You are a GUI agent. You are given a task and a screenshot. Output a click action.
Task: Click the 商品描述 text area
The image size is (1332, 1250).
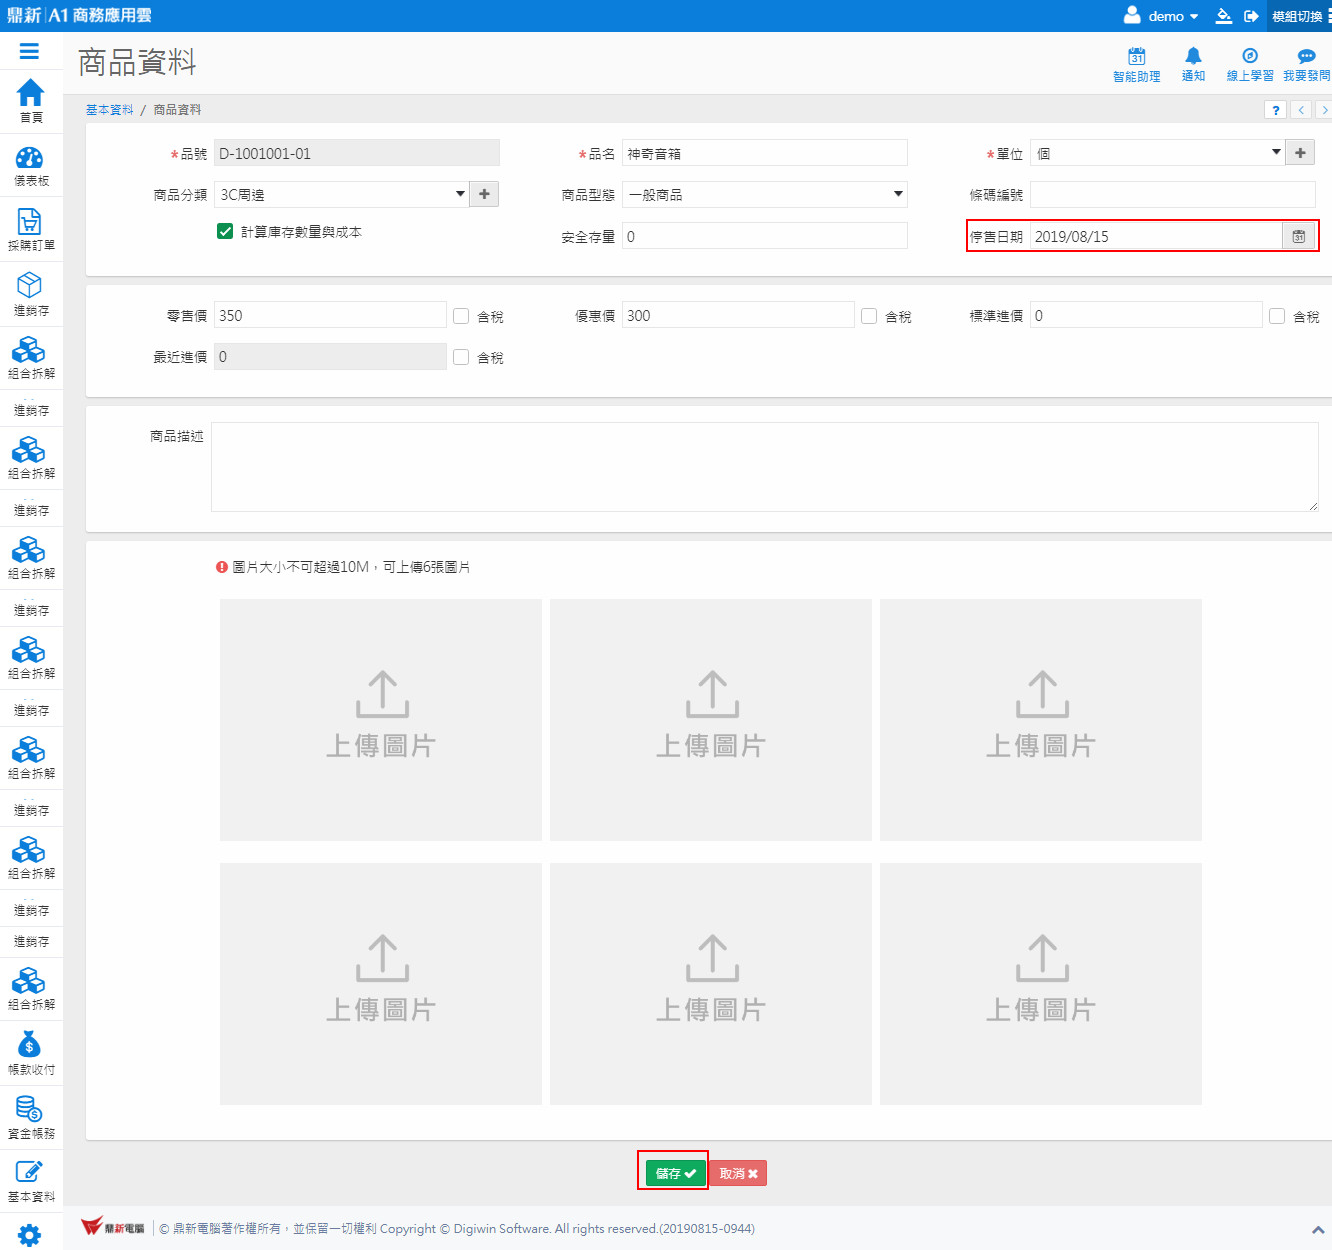point(764,467)
